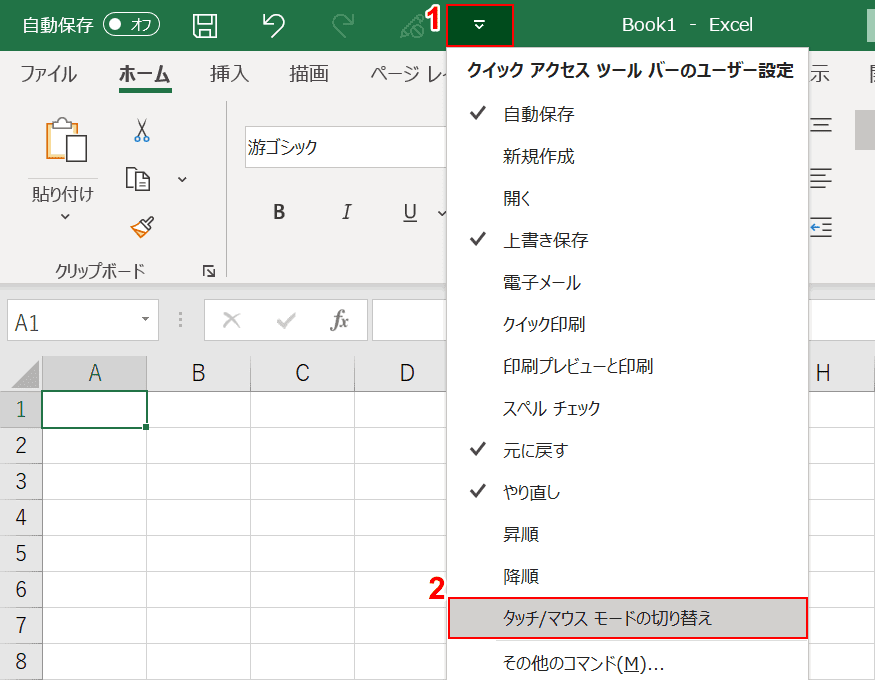This screenshot has width=875, height=680.
Task: Switch to the 挿入 tab
Action: [229, 74]
